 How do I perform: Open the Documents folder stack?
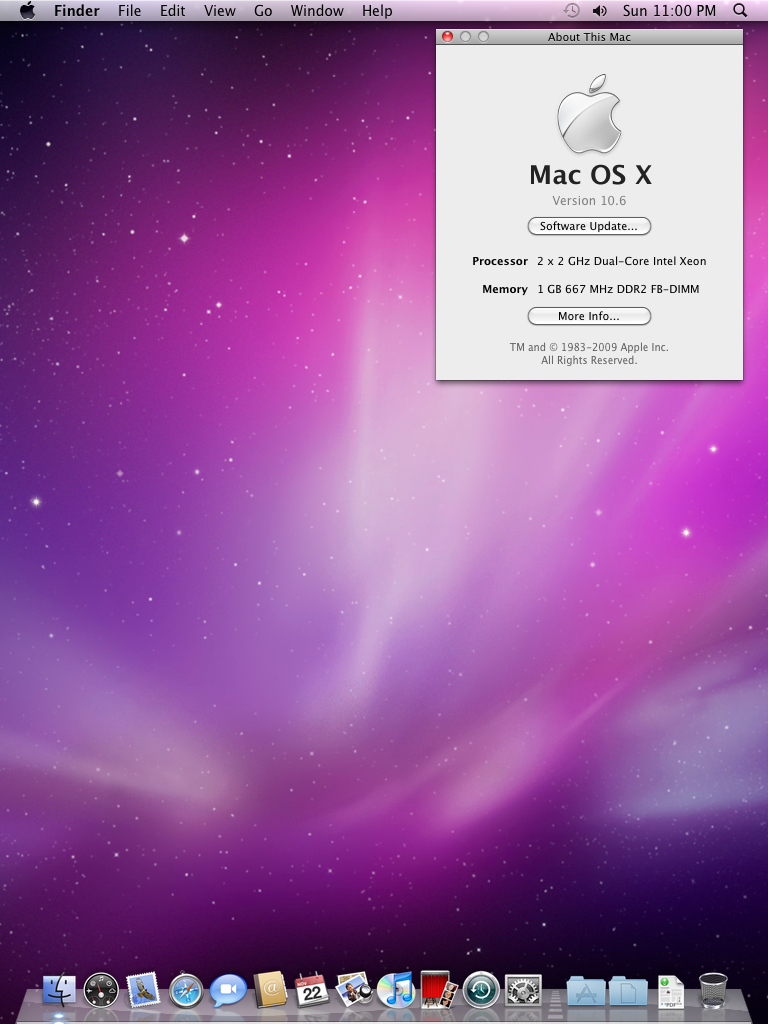pos(628,991)
